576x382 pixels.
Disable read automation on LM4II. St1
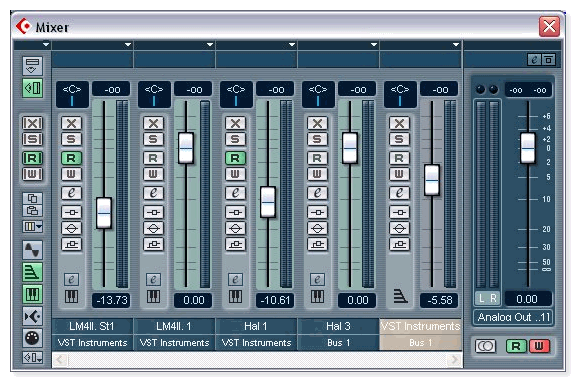(x=71, y=158)
